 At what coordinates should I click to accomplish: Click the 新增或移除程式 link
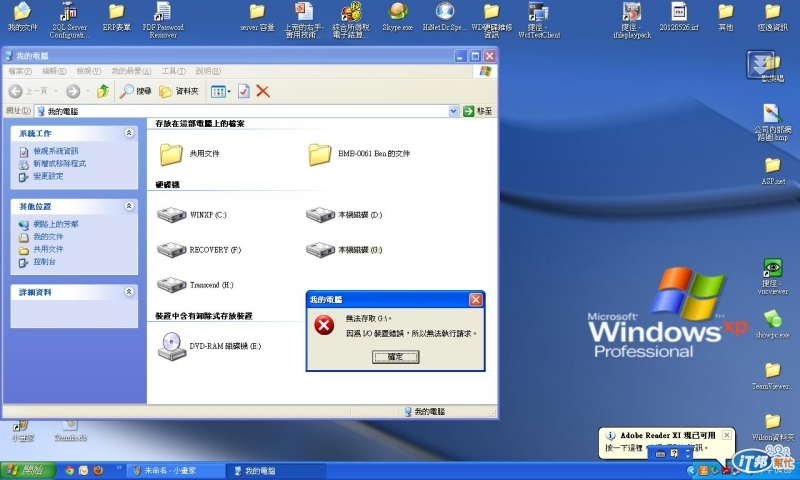tap(60, 164)
